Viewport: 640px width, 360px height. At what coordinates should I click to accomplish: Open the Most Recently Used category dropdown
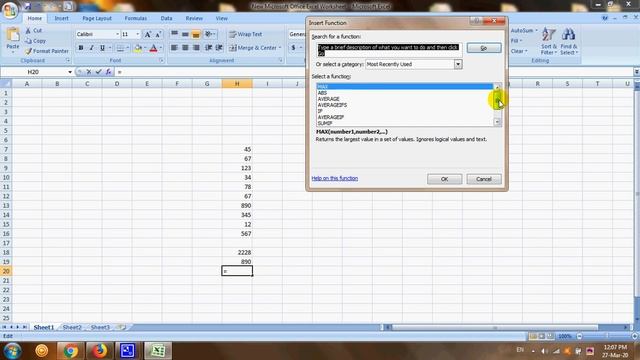458,64
